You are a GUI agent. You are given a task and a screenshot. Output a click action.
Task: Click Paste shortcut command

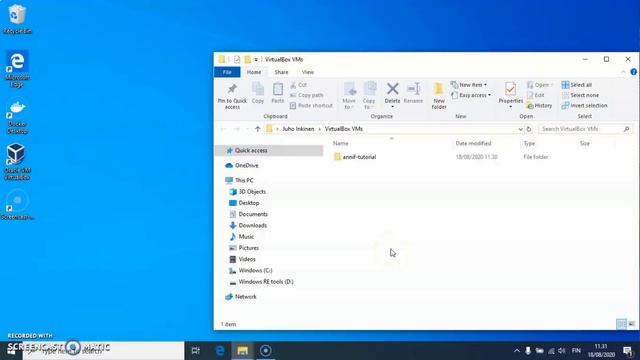[311, 105]
